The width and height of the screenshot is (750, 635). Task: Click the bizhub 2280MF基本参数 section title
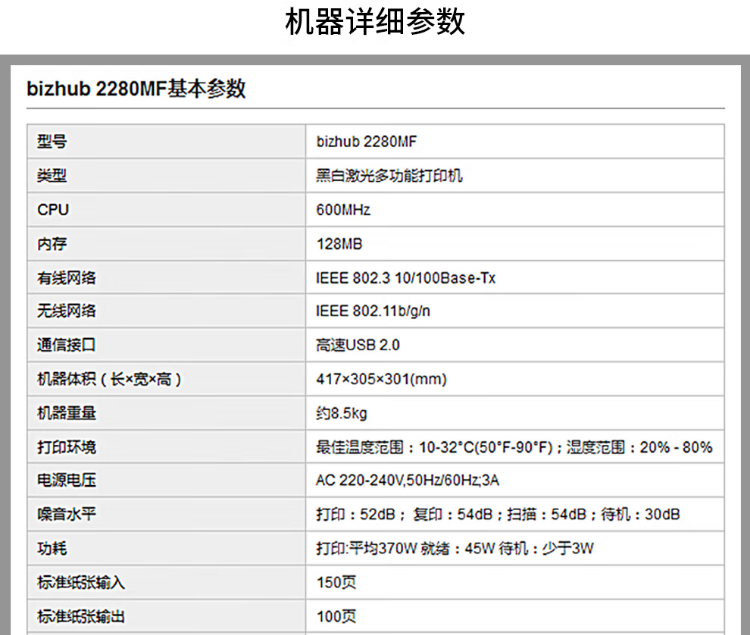pyautogui.click(x=136, y=89)
